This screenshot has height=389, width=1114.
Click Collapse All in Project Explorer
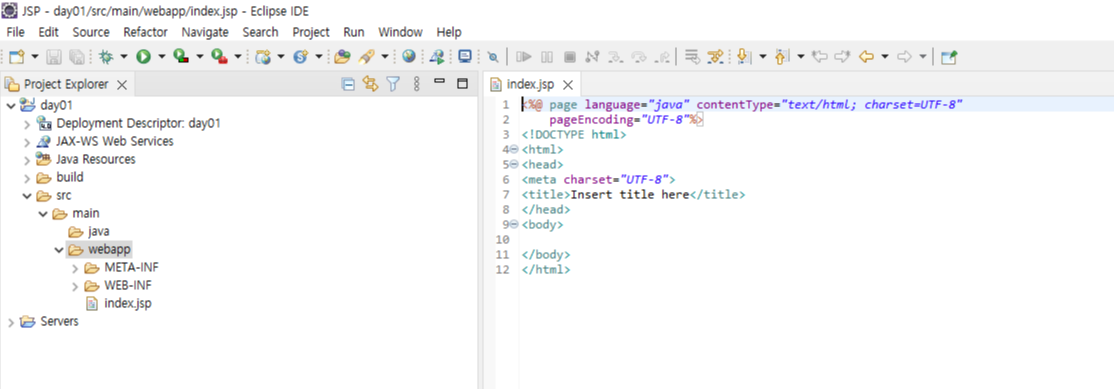point(348,84)
